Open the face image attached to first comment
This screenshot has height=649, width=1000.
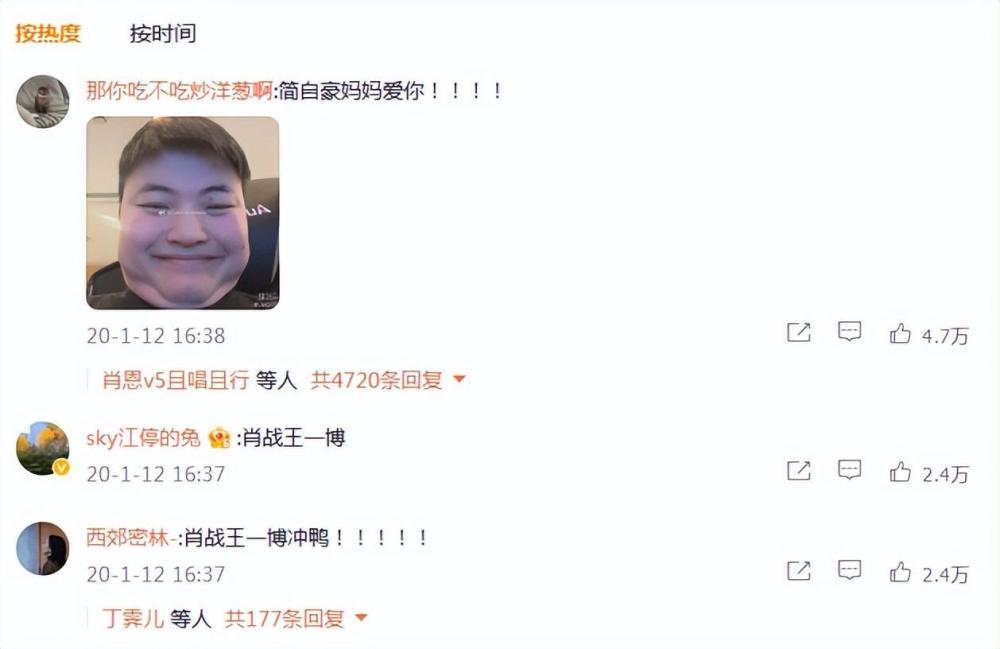tap(182, 213)
